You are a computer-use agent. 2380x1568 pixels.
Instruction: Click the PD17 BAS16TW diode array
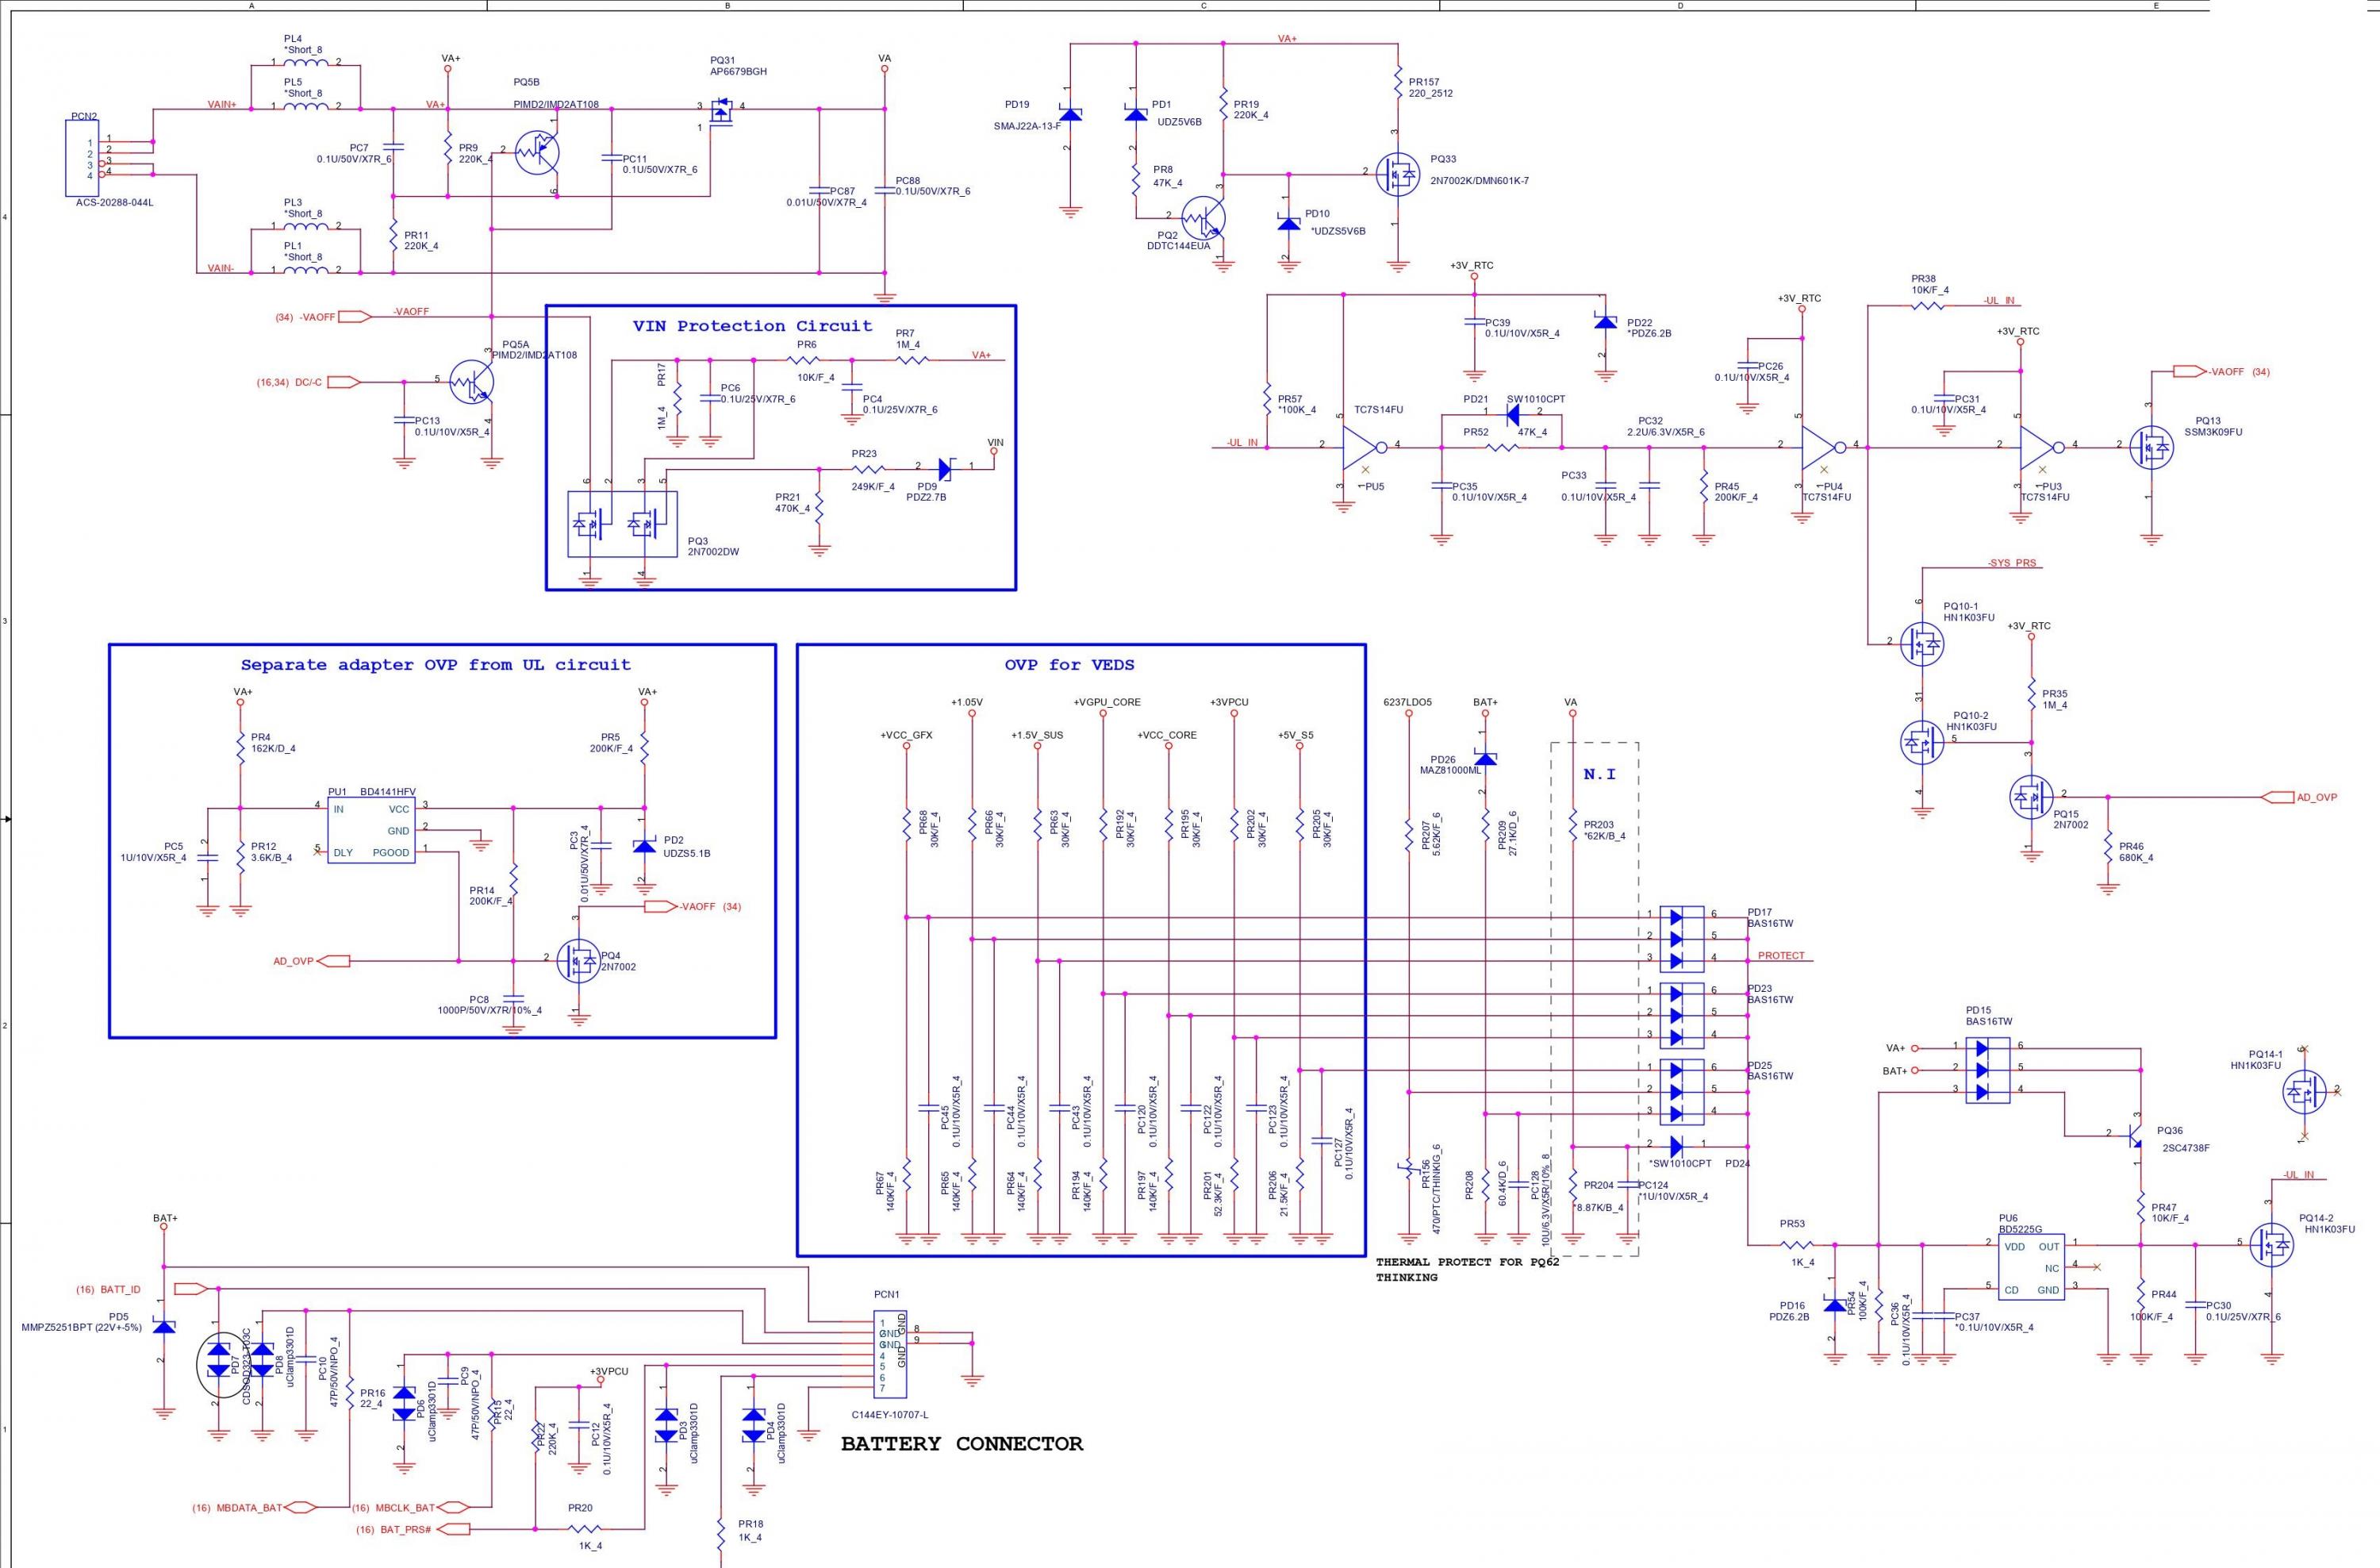pos(1683,939)
